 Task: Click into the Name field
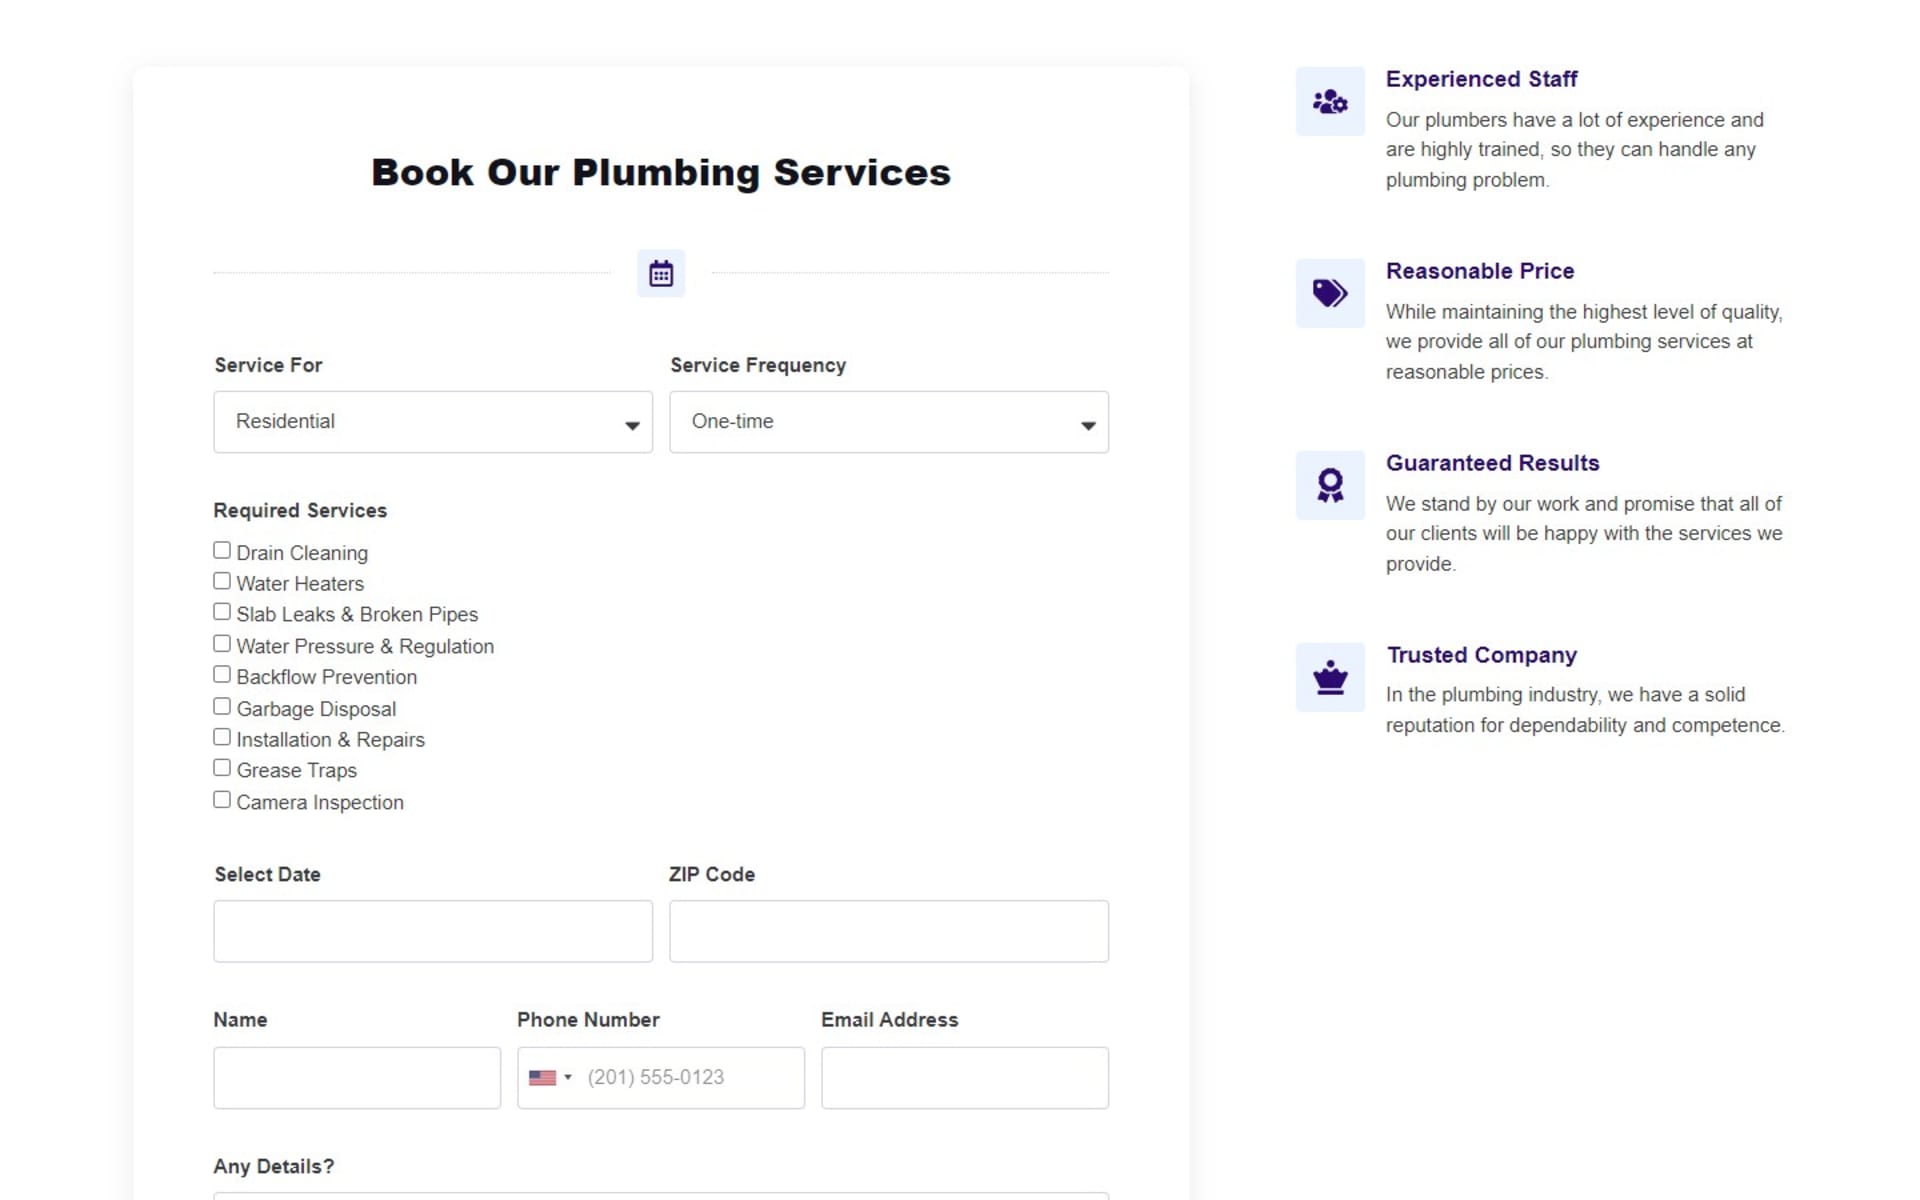[357, 1078]
